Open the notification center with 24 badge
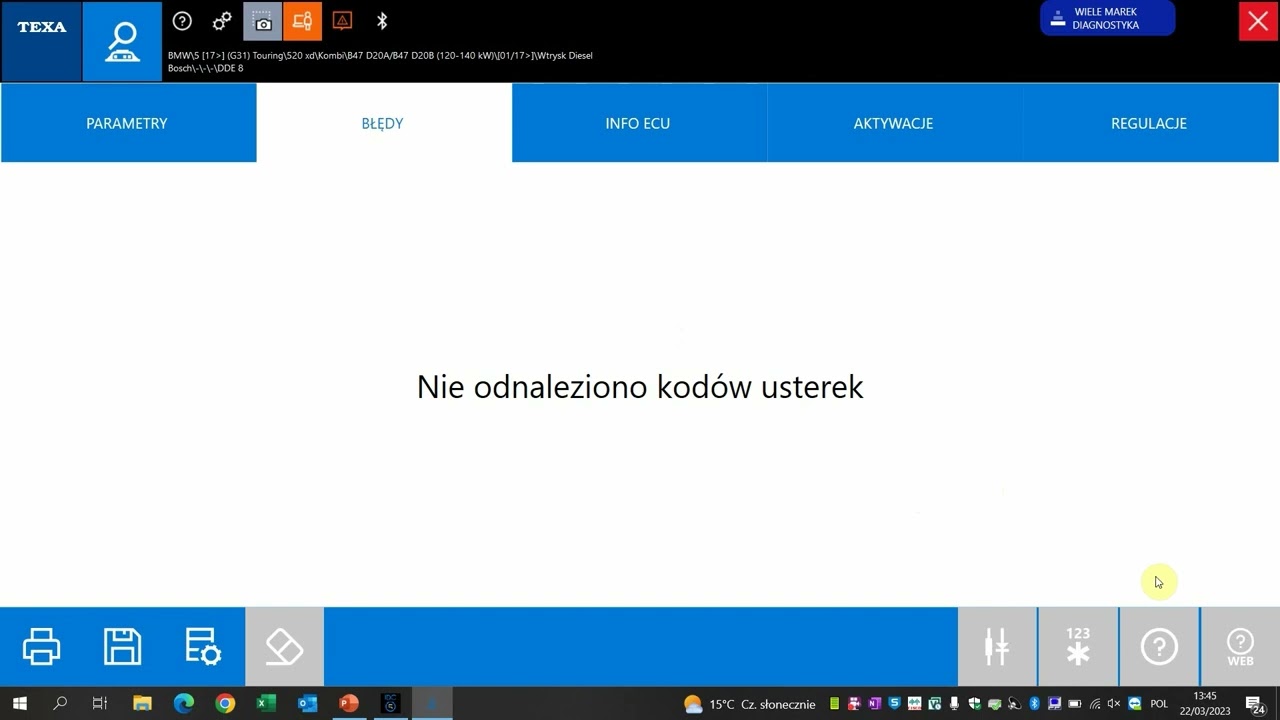Viewport: 1280px width, 720px height. pos(1255,704)
